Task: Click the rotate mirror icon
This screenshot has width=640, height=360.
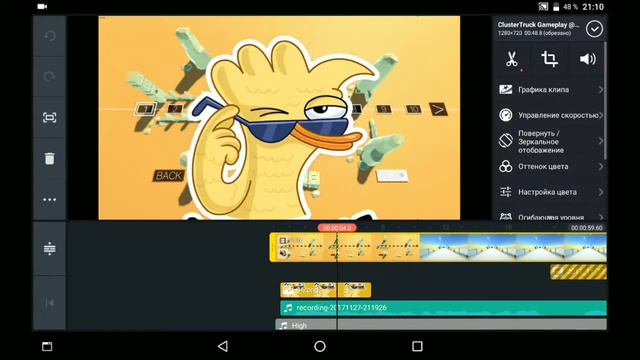Action: 506,141
